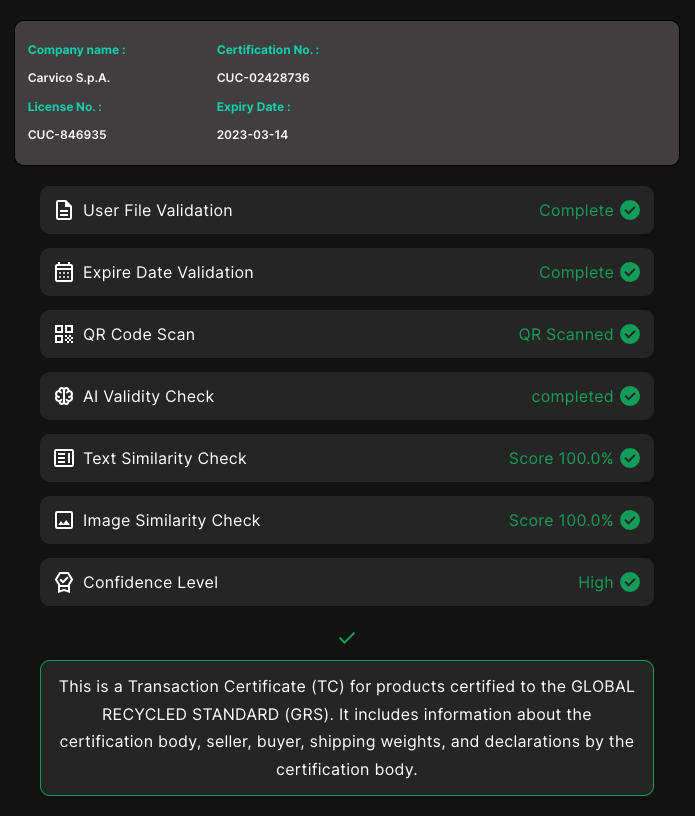Click the QR Scanned green check circle
695x816 pixels.
[630, 334]
